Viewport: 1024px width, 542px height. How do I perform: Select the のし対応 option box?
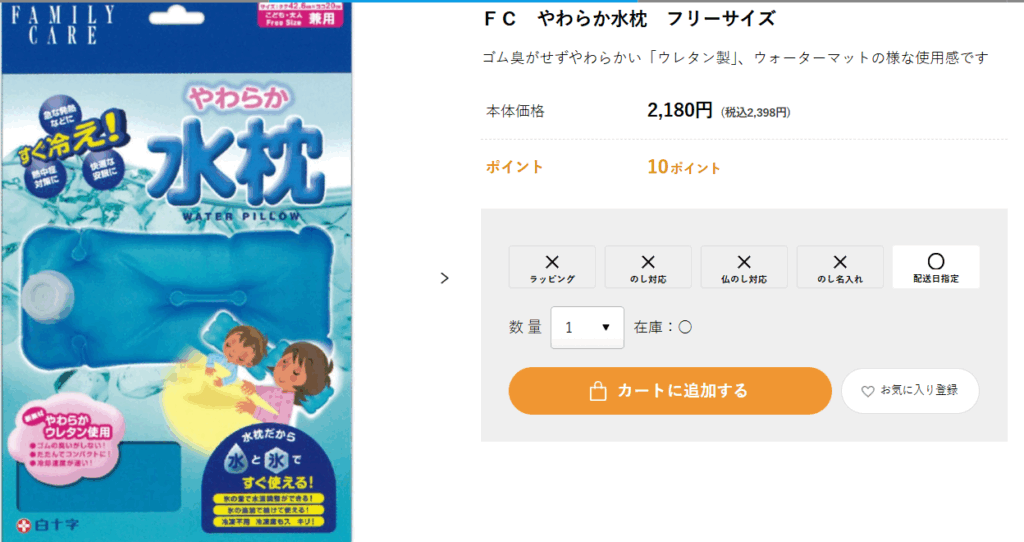tap(648, 267)
